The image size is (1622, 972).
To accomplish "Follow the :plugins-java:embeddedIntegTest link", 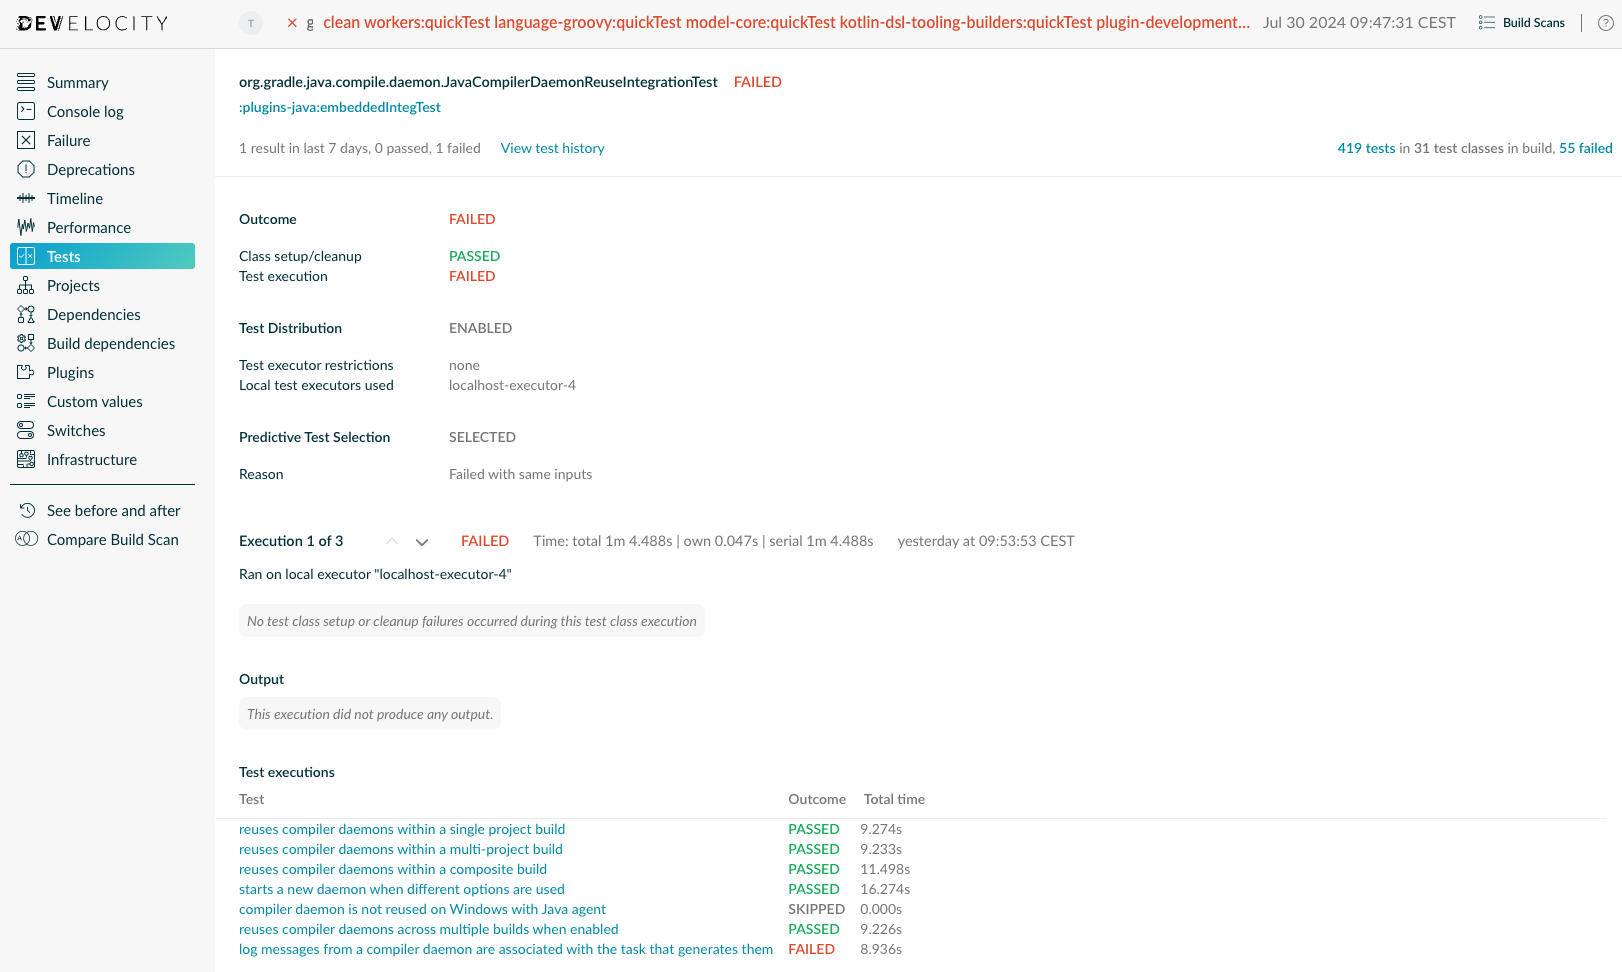I will click(339, 106).
